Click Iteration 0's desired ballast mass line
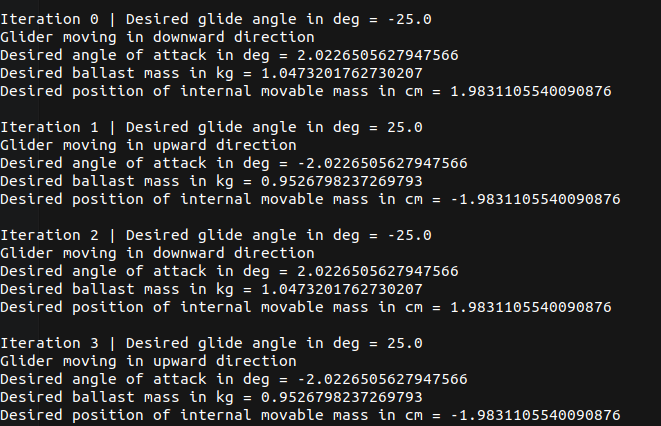This screenshot has width=661, height=426. (211, 73)
